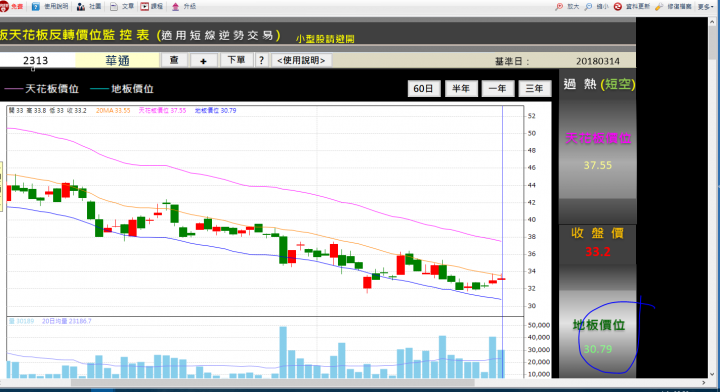Click the 天花板價位 legend entry

pyautogui.click(x=42, y=89)
